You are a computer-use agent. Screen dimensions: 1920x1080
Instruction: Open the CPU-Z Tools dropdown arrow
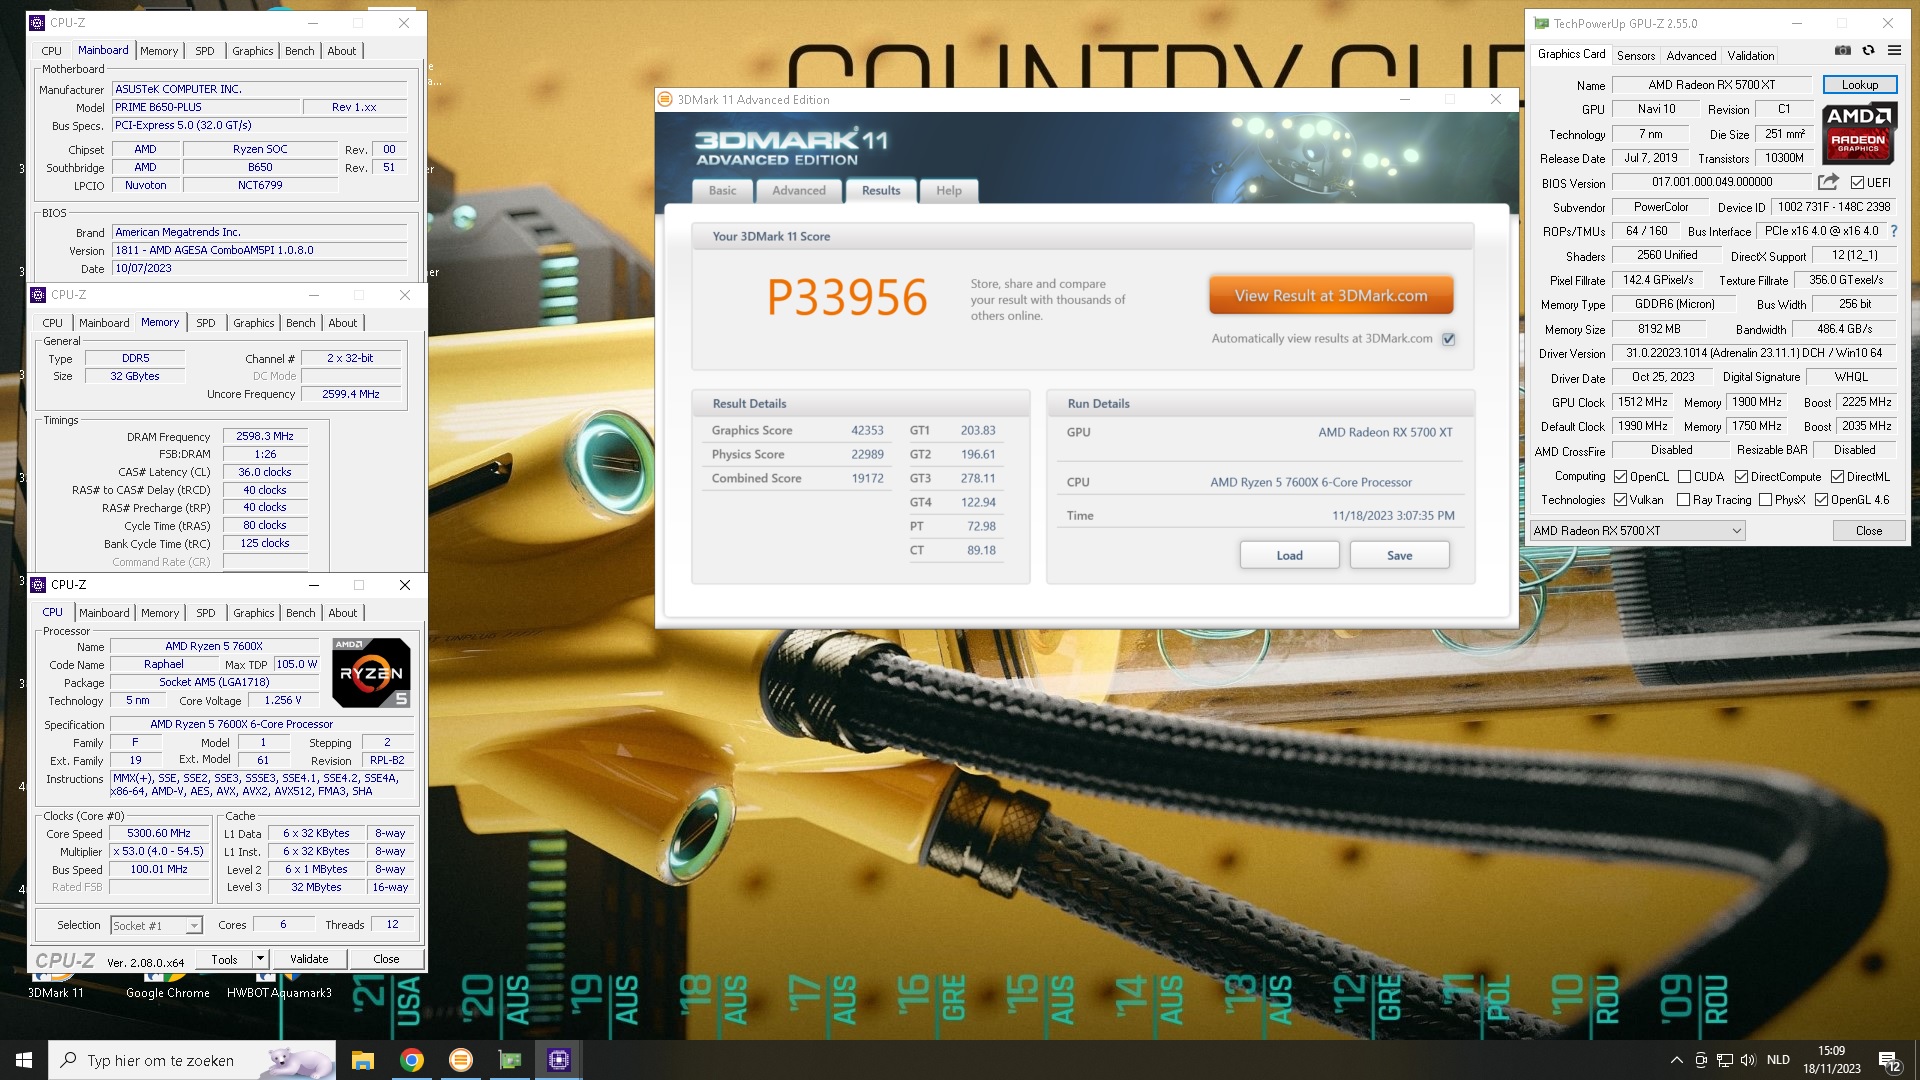click(x=260, y=959)
